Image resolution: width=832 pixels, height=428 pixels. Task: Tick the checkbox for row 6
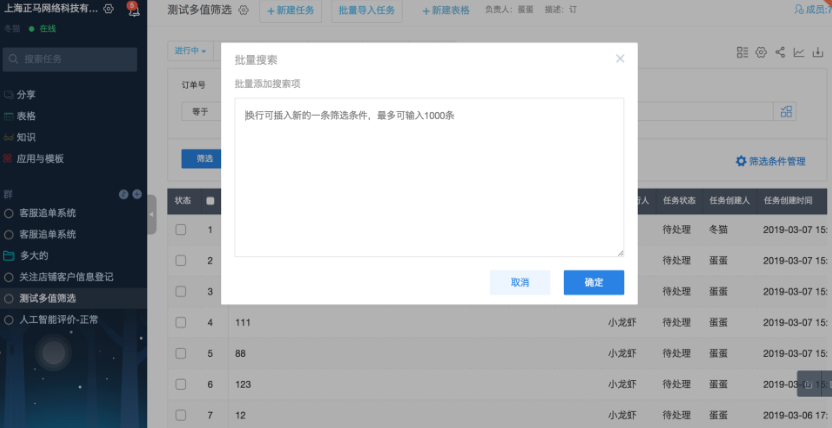pyautogui.click(x=181, y=385)
